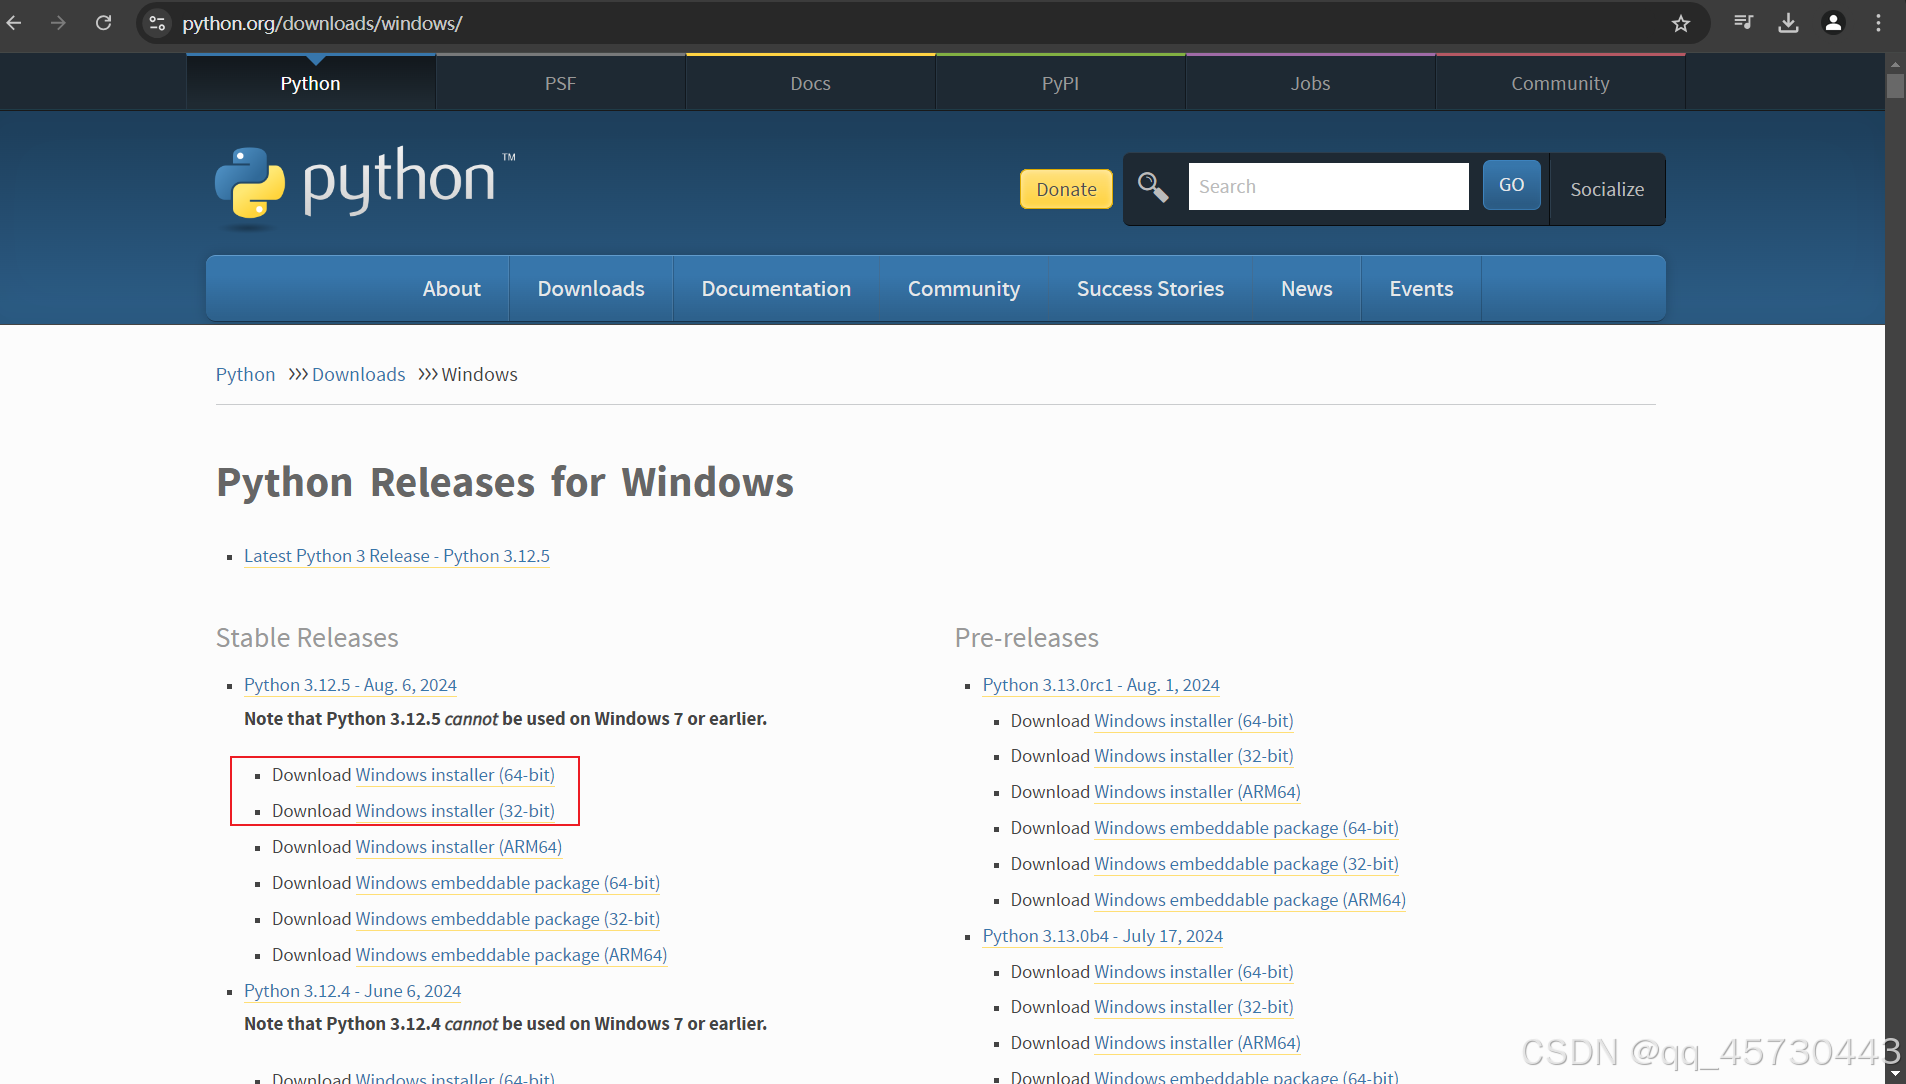This screenshot has width=1906, height=1084.
Task: Open browser downloads icon
Action: pyautogui.click(x=1789, y=23)
